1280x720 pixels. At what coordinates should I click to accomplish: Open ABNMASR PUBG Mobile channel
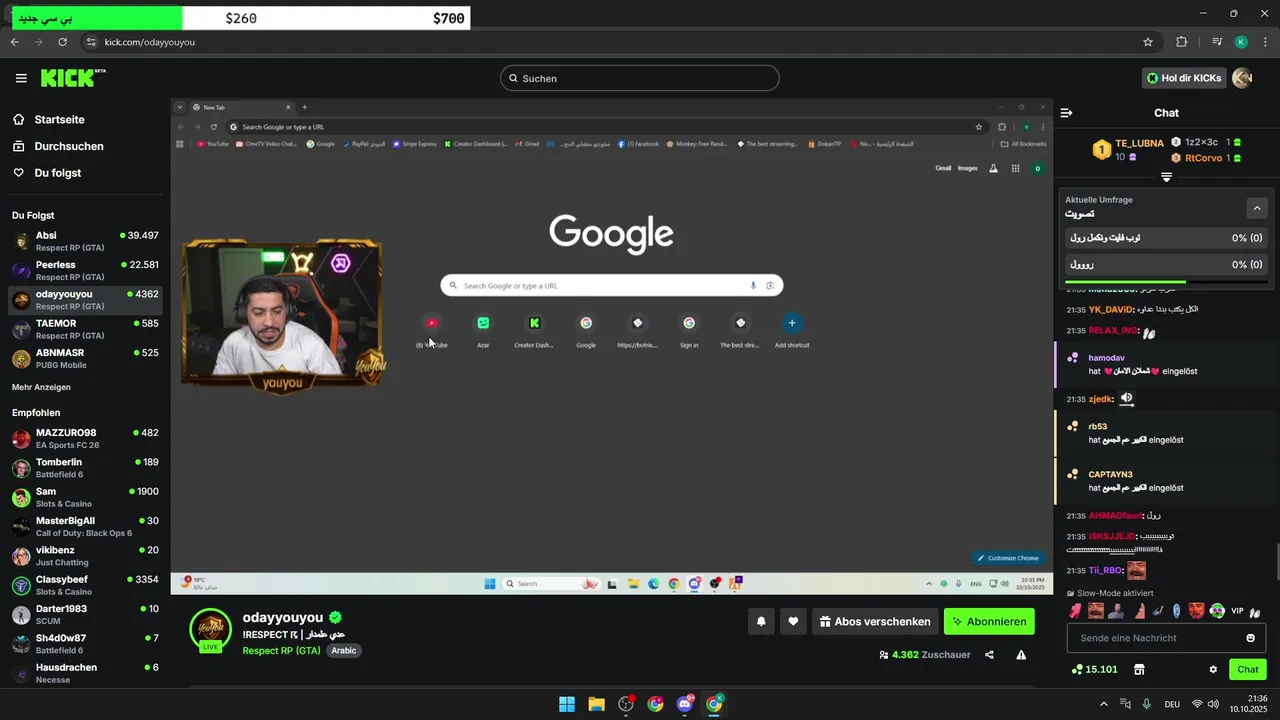(x=85, y=358)
